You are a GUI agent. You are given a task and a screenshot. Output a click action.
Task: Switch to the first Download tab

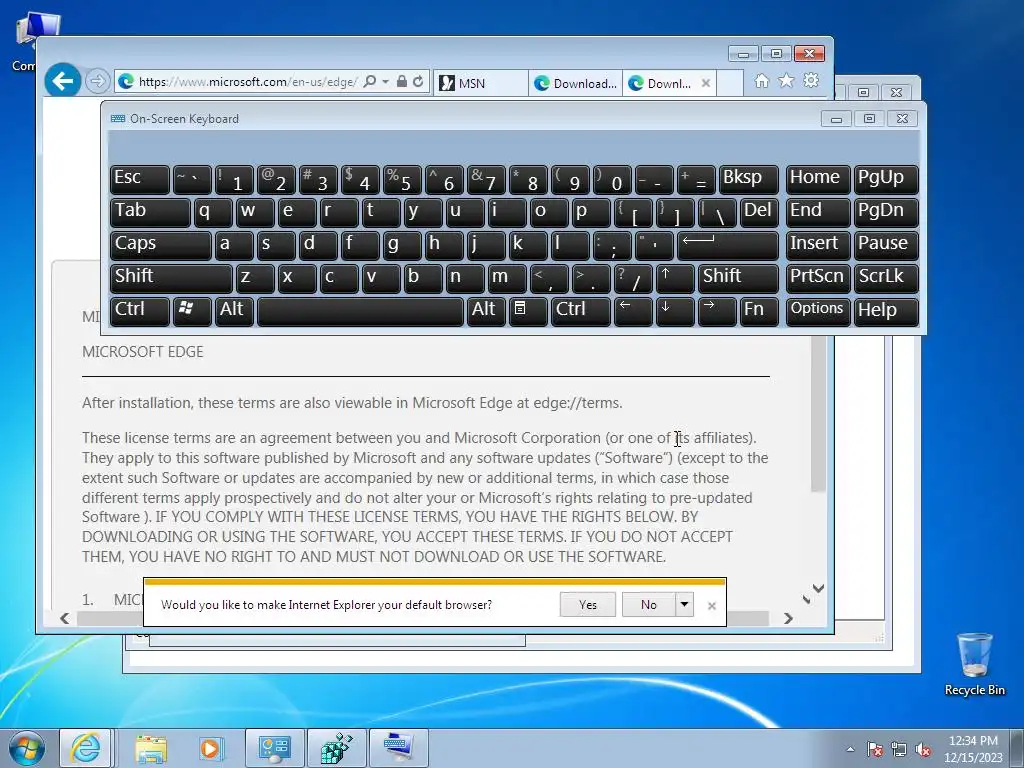point(575,83)
